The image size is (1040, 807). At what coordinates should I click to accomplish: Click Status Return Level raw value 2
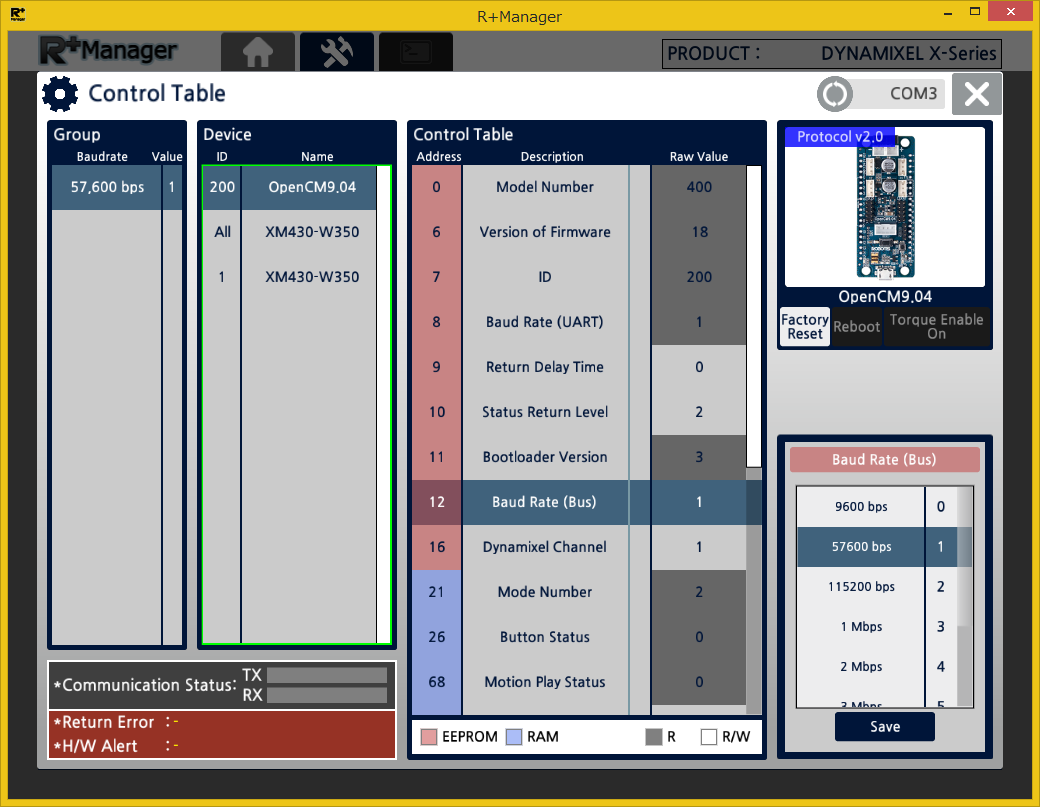pyautogui.click(x=699, y=412)
